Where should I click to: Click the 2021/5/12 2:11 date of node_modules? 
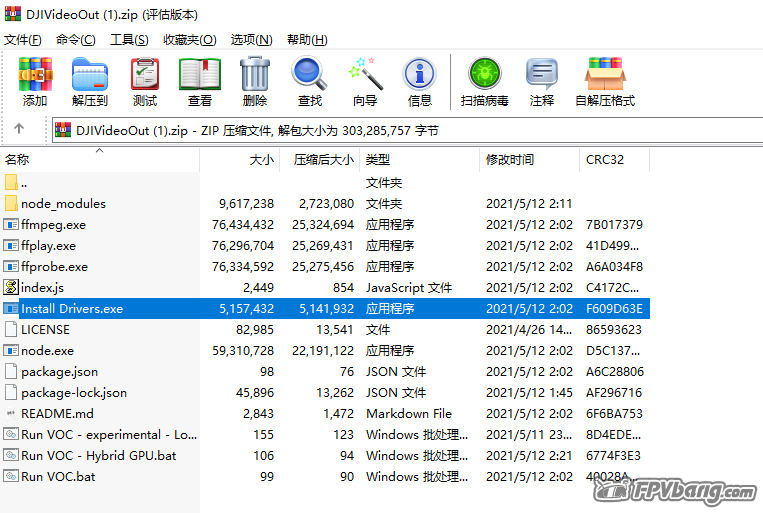(529, 203)
